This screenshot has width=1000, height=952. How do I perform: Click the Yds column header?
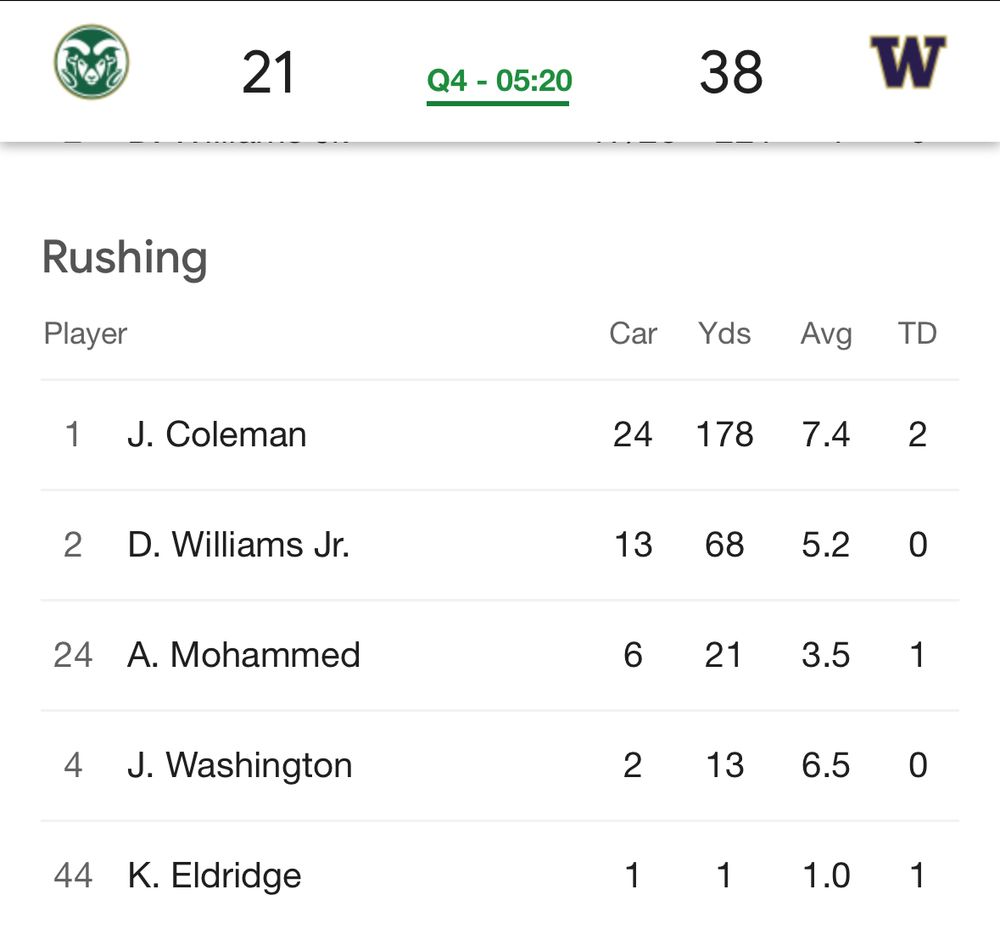coord(724,333)
